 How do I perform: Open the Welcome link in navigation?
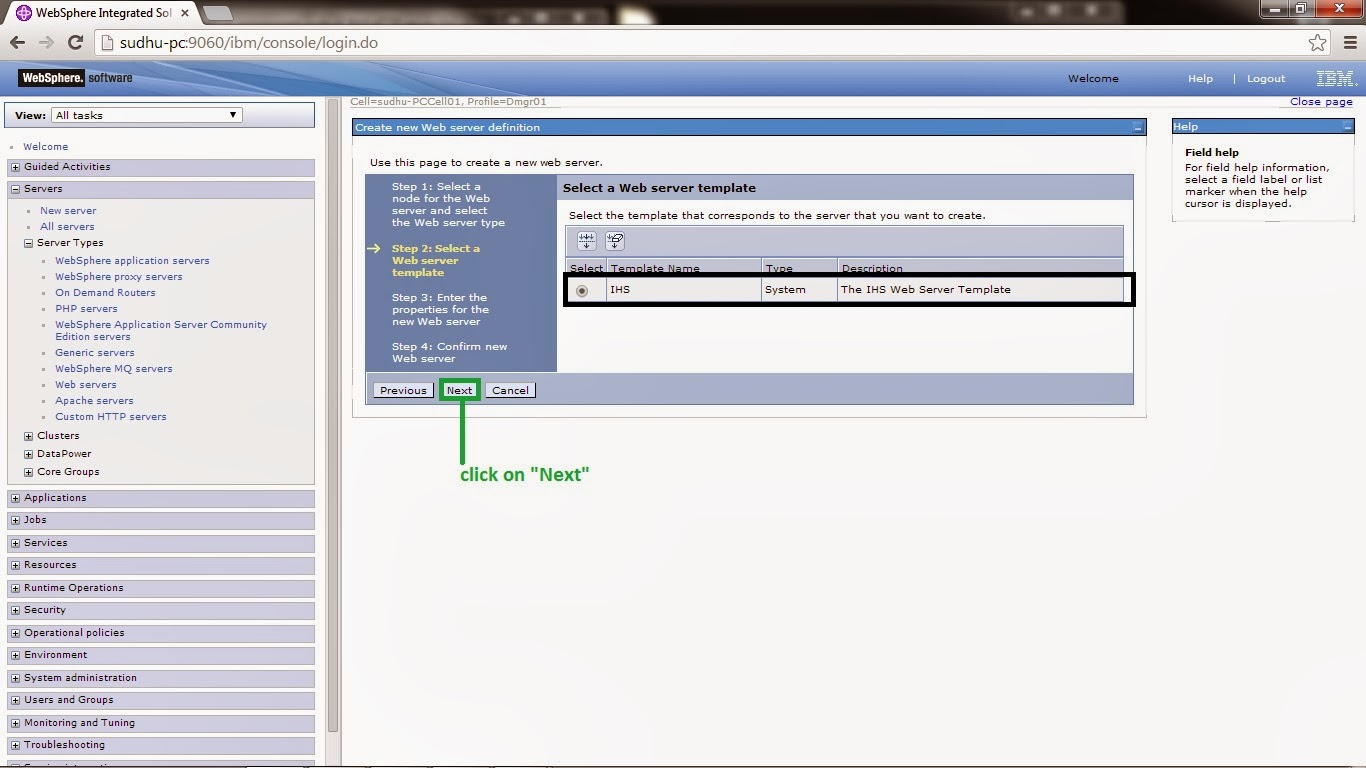[x=46, y=147]
